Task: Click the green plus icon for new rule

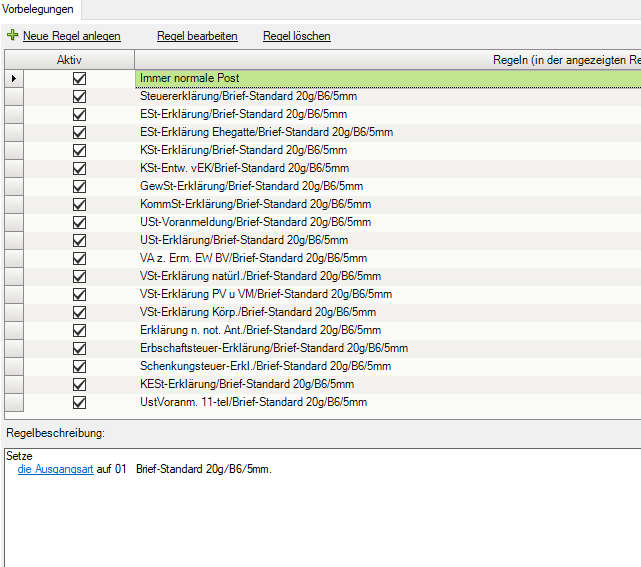Action: (x=12, y=36)
